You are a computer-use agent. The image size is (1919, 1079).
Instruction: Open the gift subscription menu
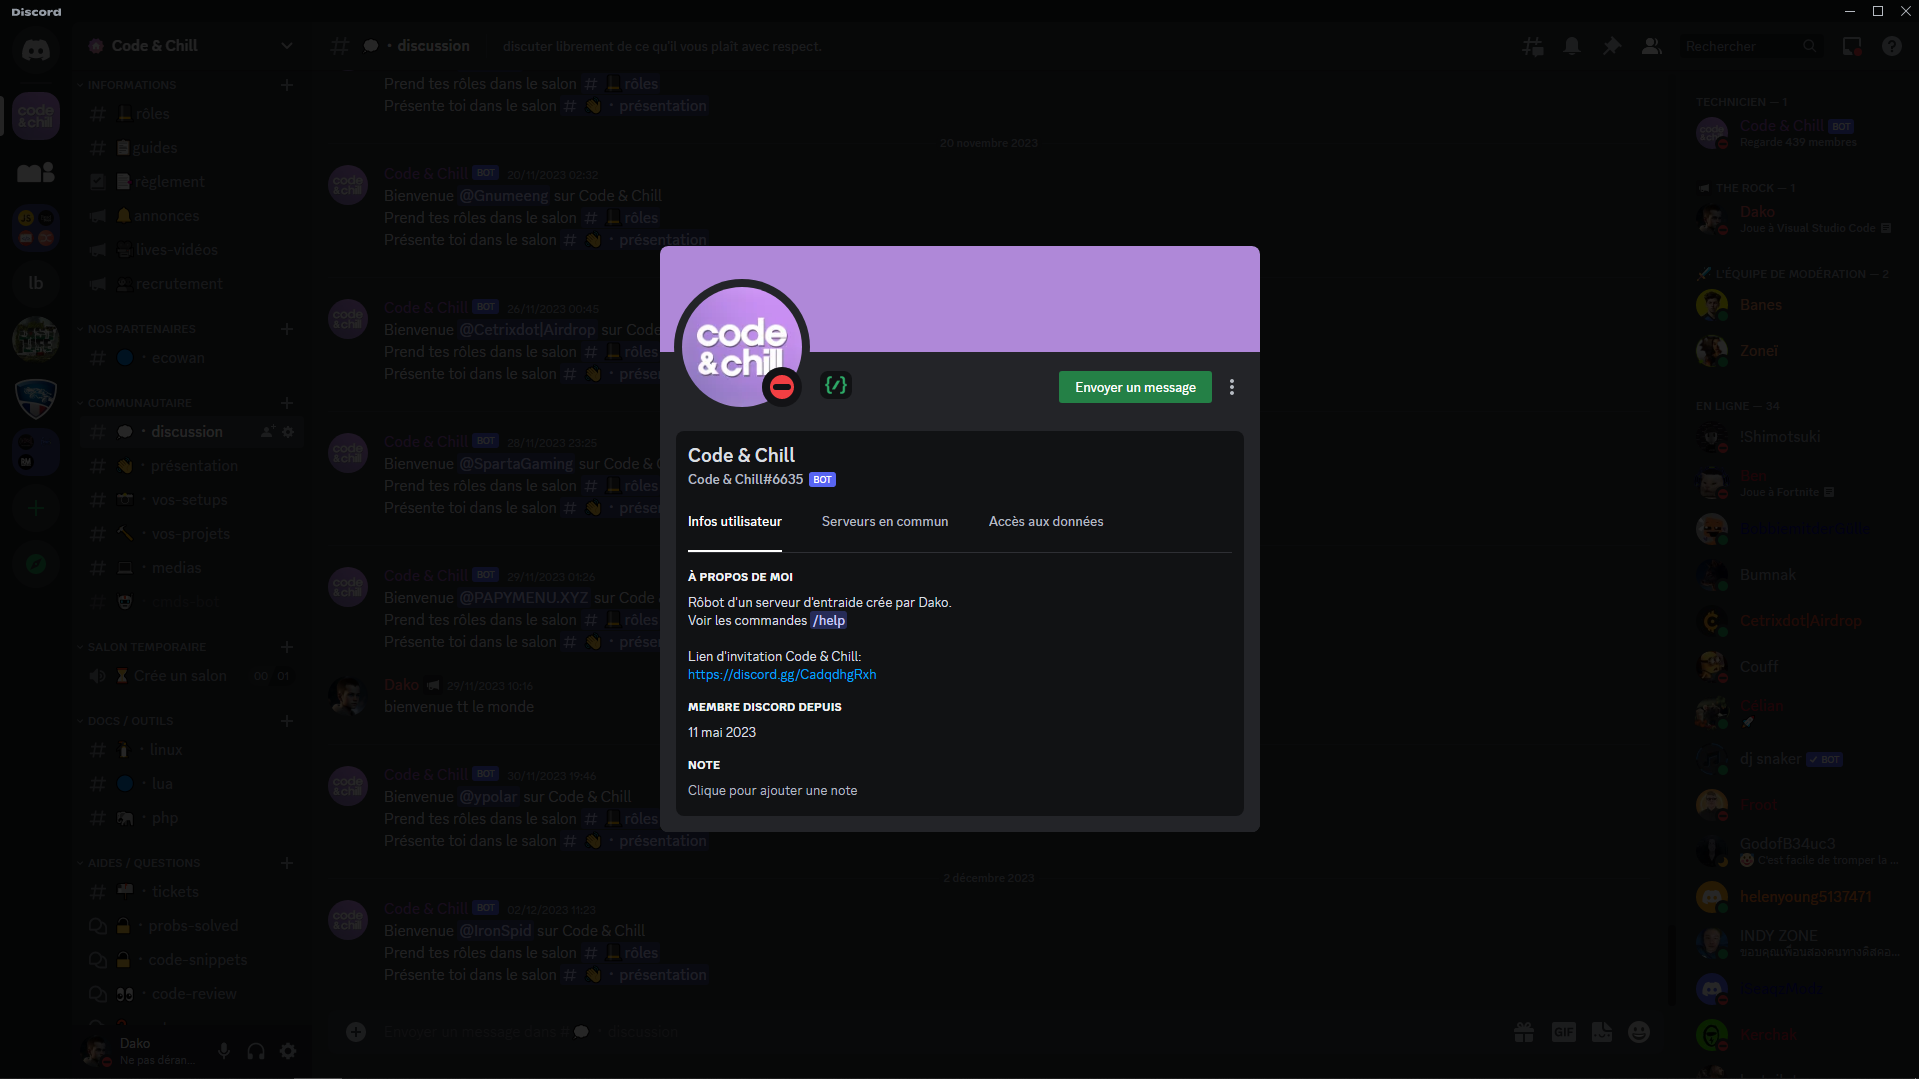coord(1523,1031)
